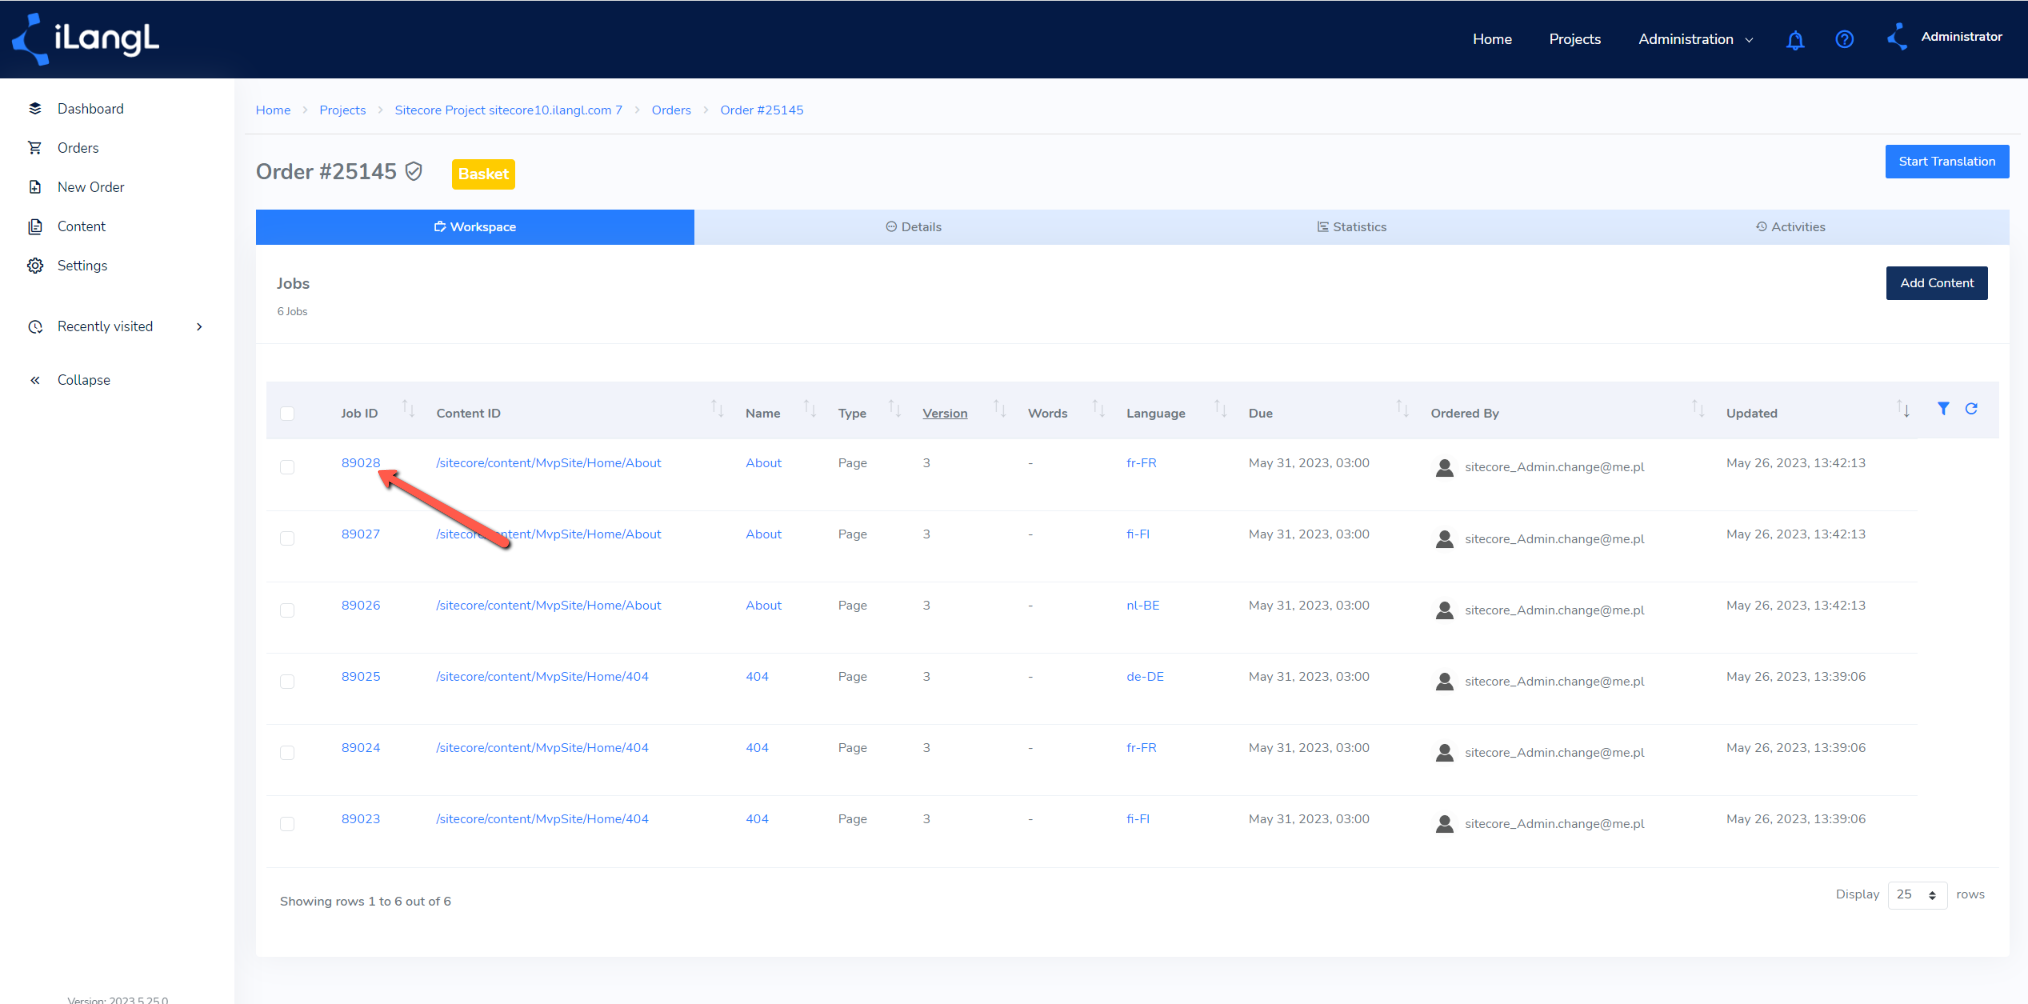Expand the Recently visited chevron

click(200, 327)
